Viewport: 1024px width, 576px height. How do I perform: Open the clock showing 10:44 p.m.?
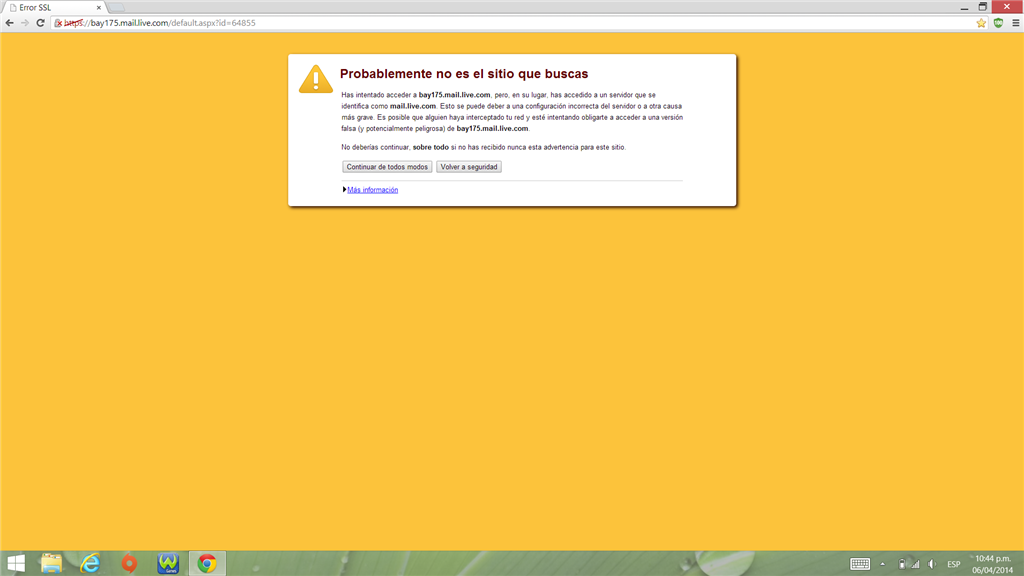click(x=993, y=564)
